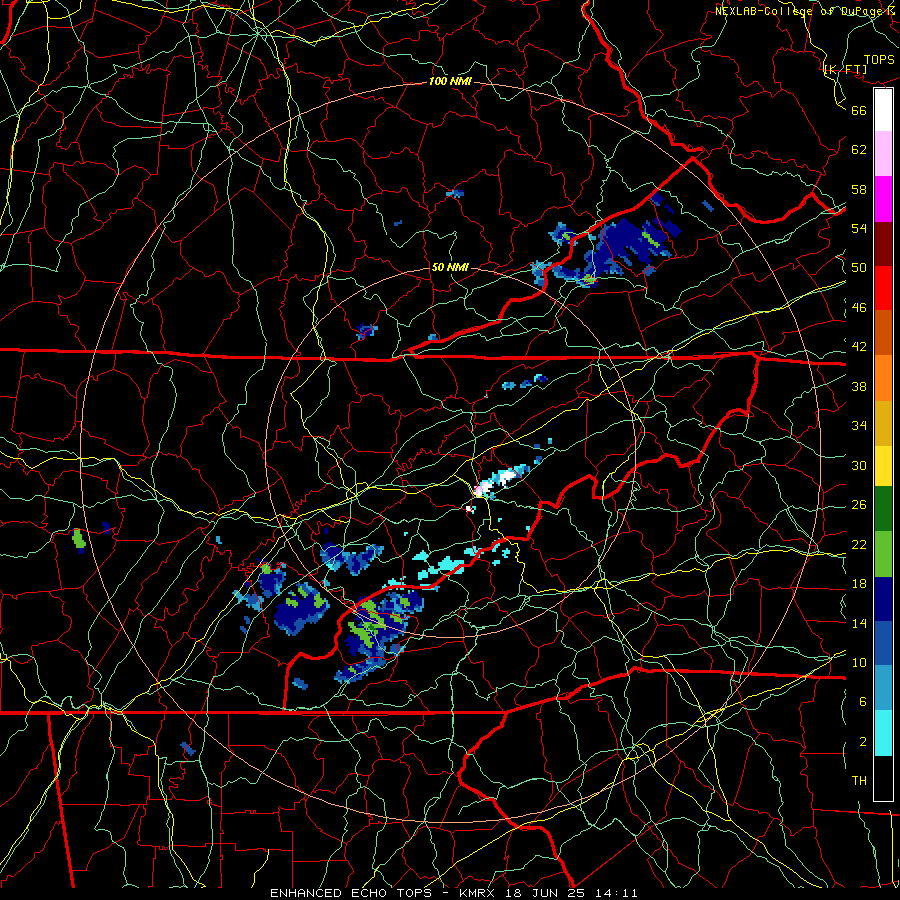Screen dimensions: 900x900
Task: Click the '100 NMI' range ring label
Action: pos(450,81)
